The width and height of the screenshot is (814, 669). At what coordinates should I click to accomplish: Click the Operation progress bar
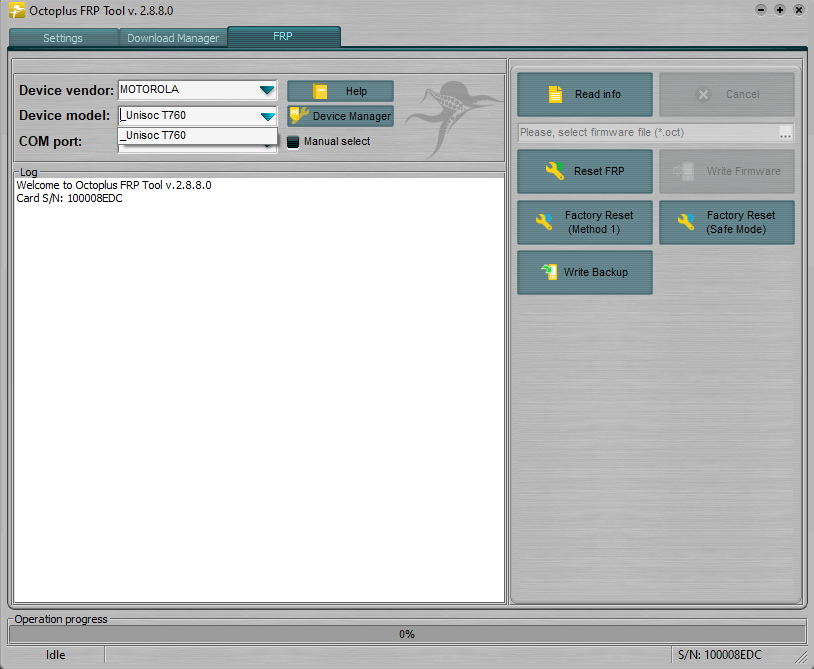[x=406, y=634]
